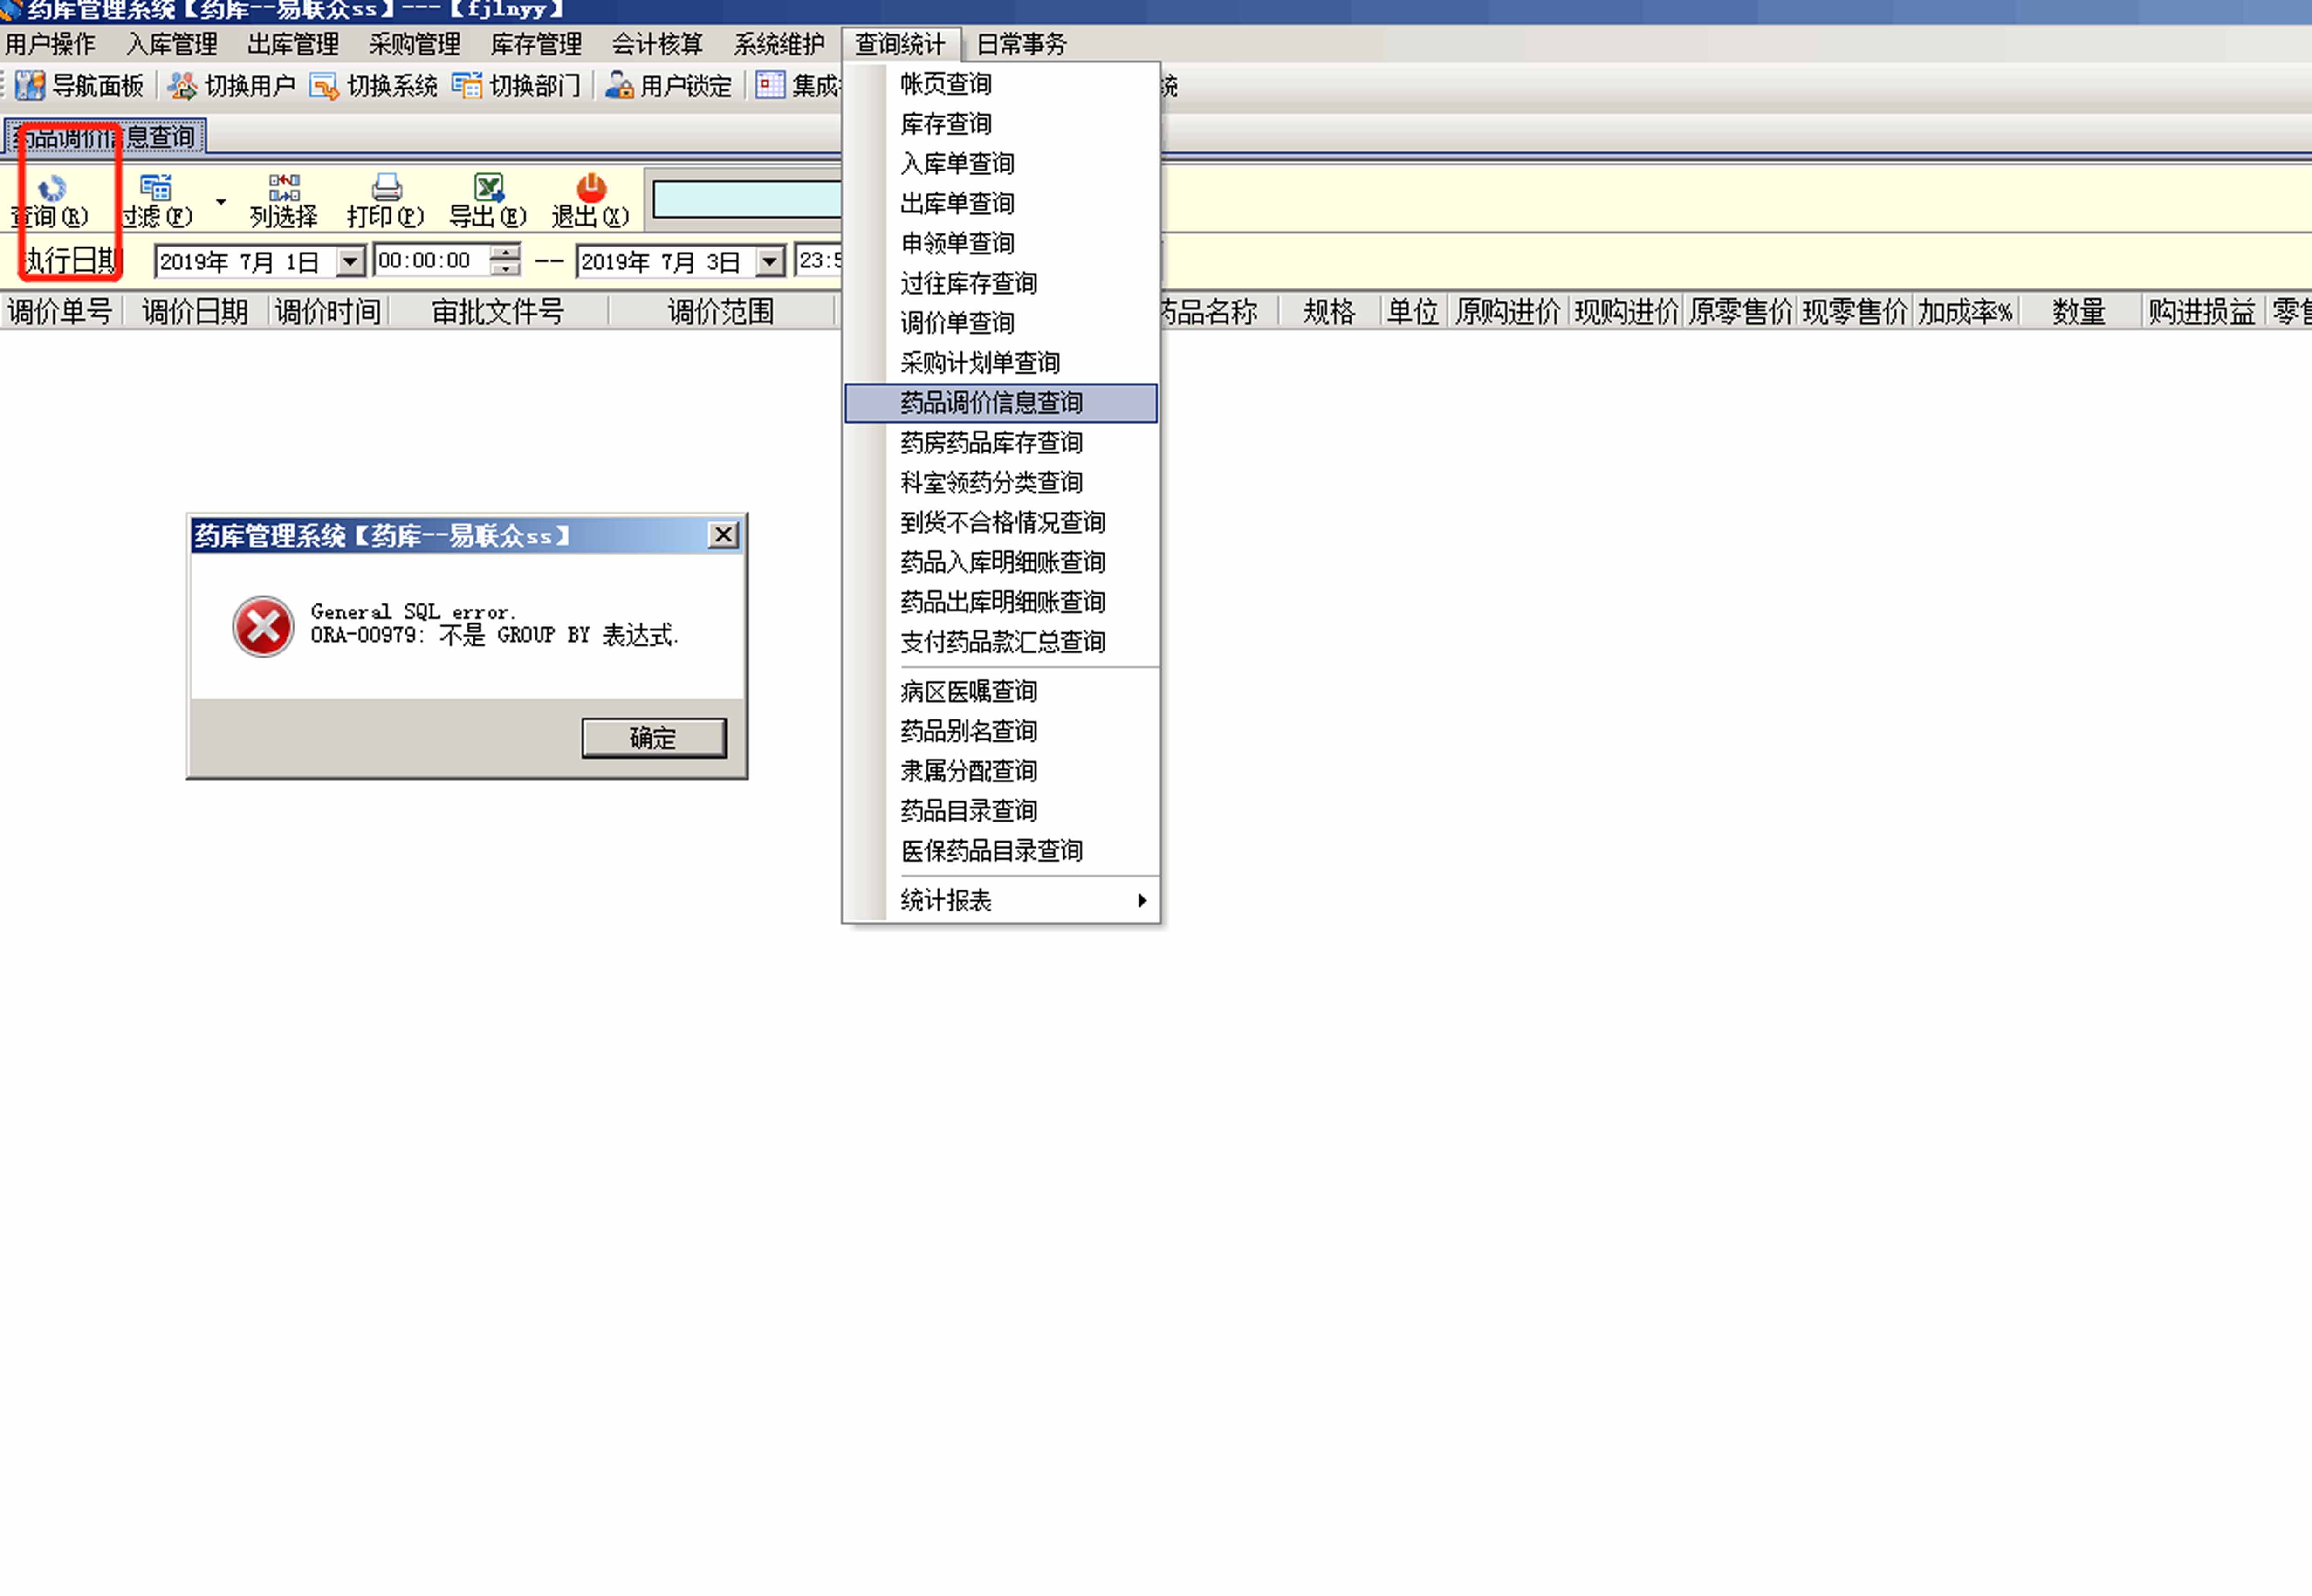Click the 过滤(F) filter icon

(x=155, y=188)
